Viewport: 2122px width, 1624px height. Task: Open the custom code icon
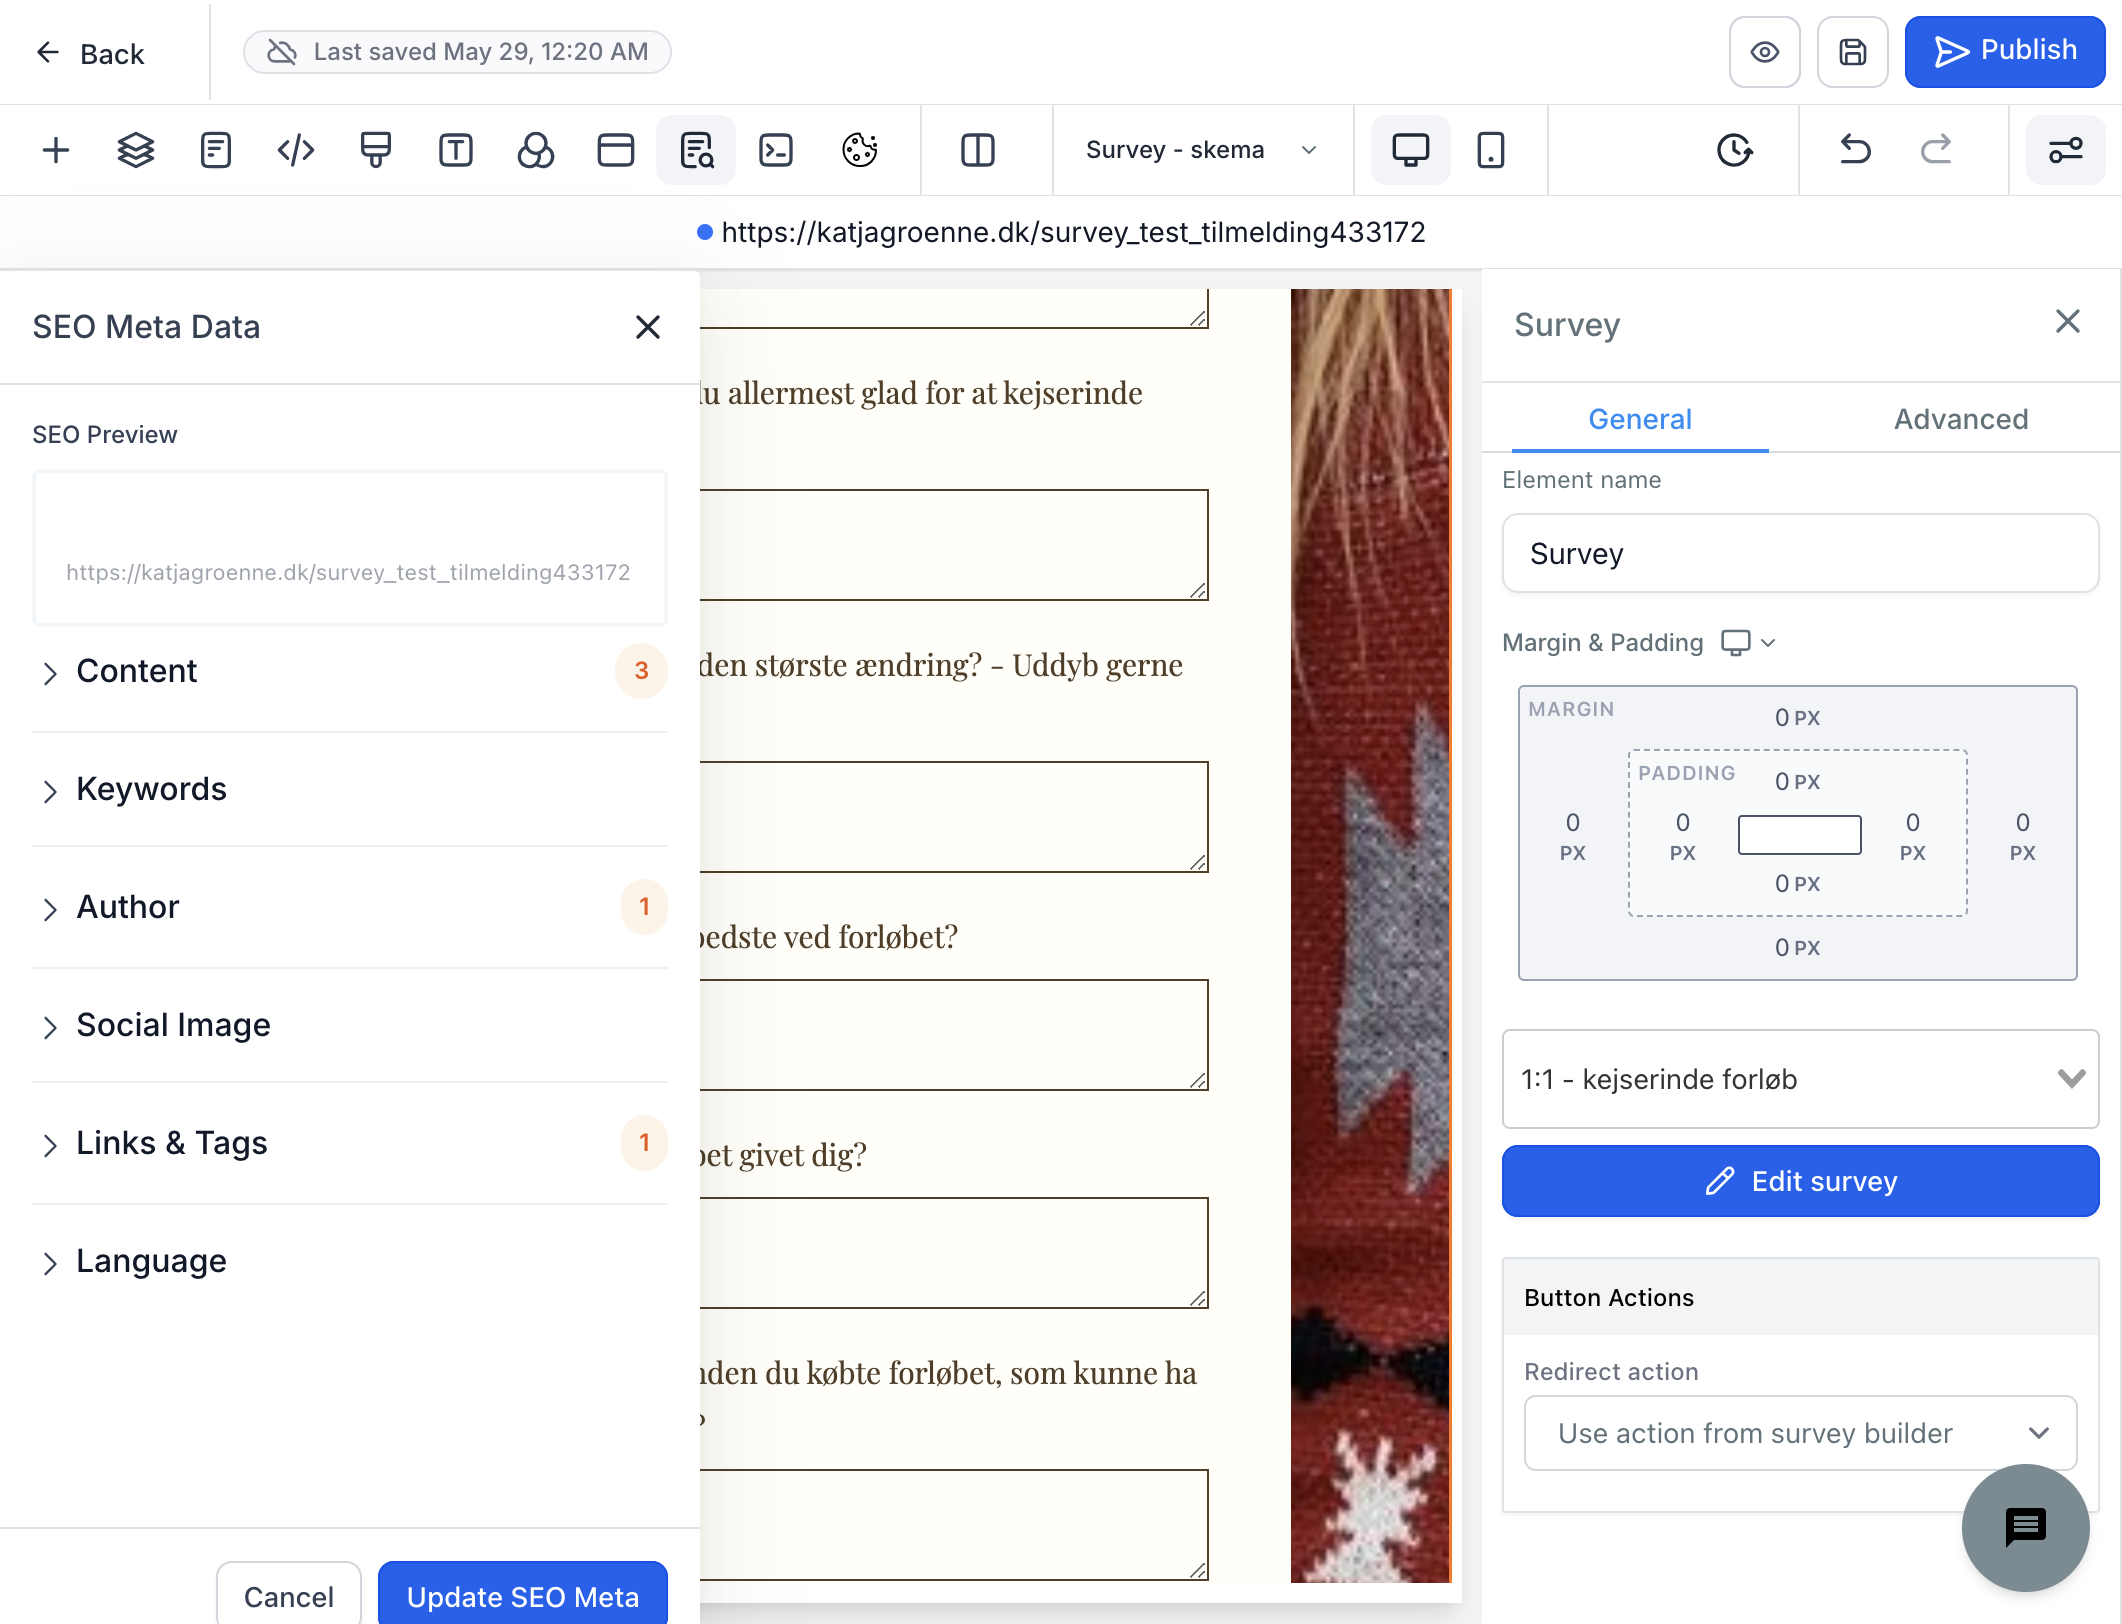click(x=296, y=150)
